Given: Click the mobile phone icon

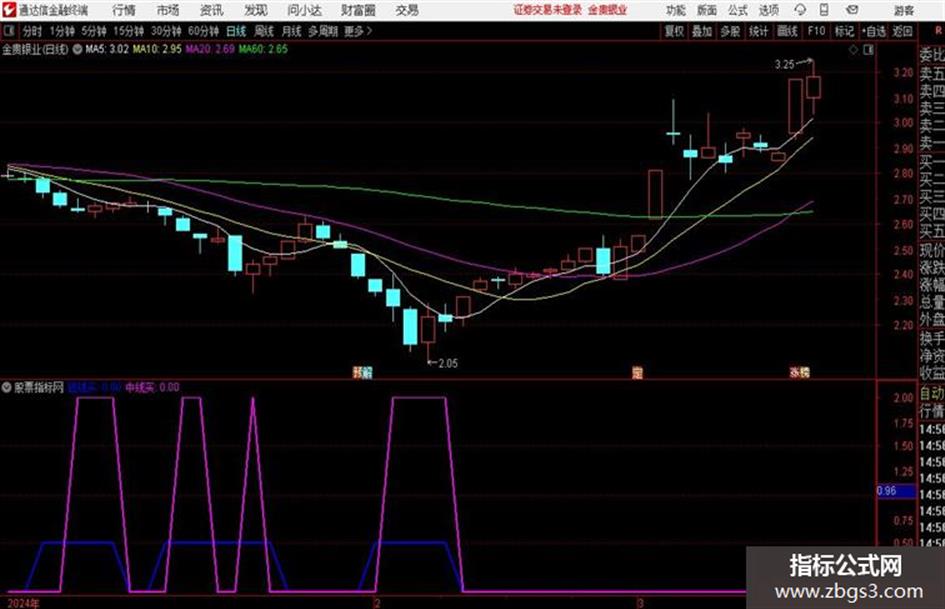Looking at the screenshot, I should click(824, 10).
